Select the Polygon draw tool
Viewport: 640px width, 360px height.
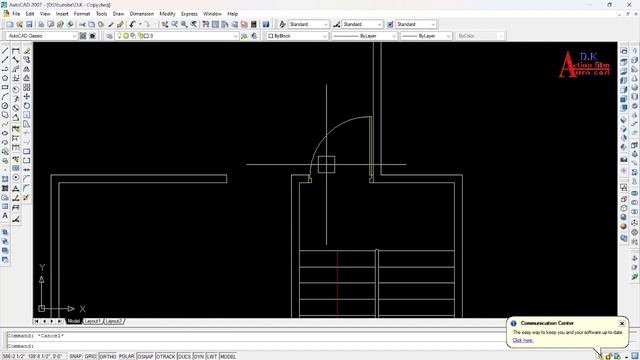point(5,78)
